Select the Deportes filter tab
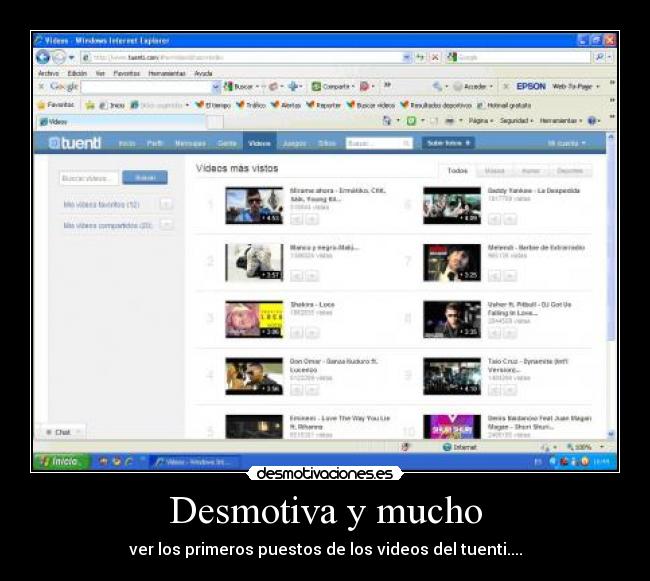 [x=570, y=171]
